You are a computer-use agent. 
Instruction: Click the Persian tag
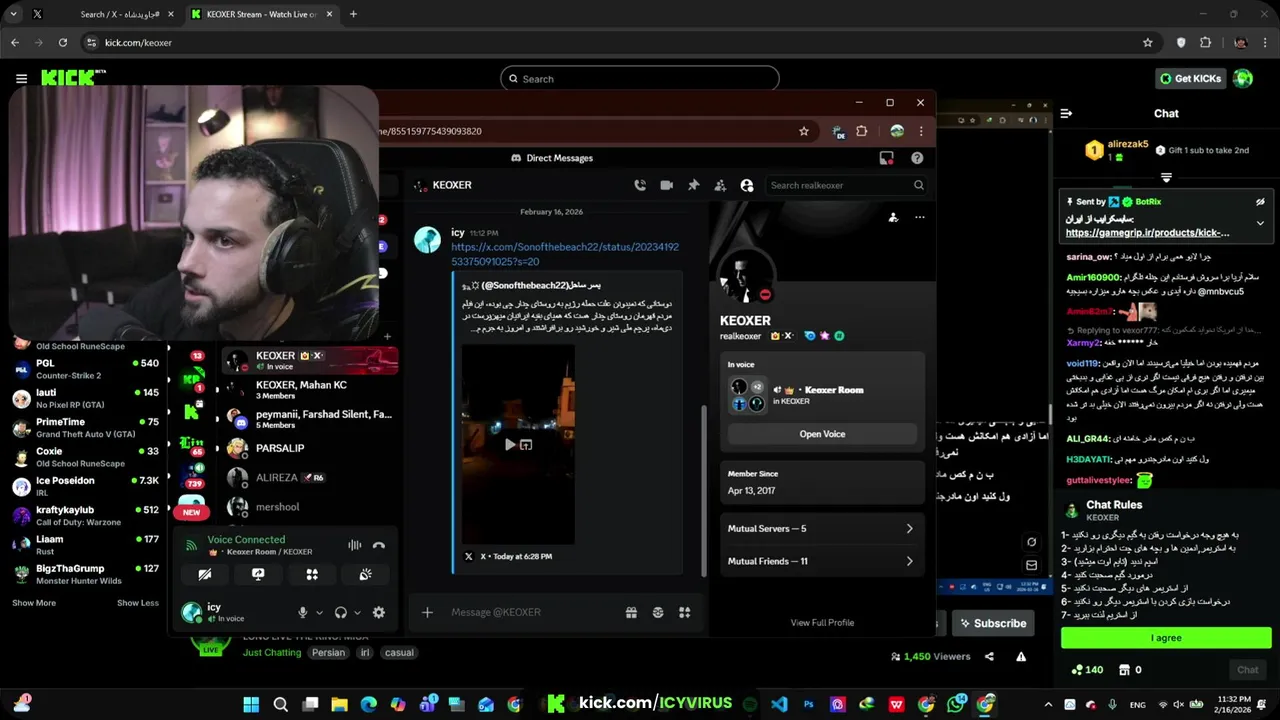pos(328,652)
